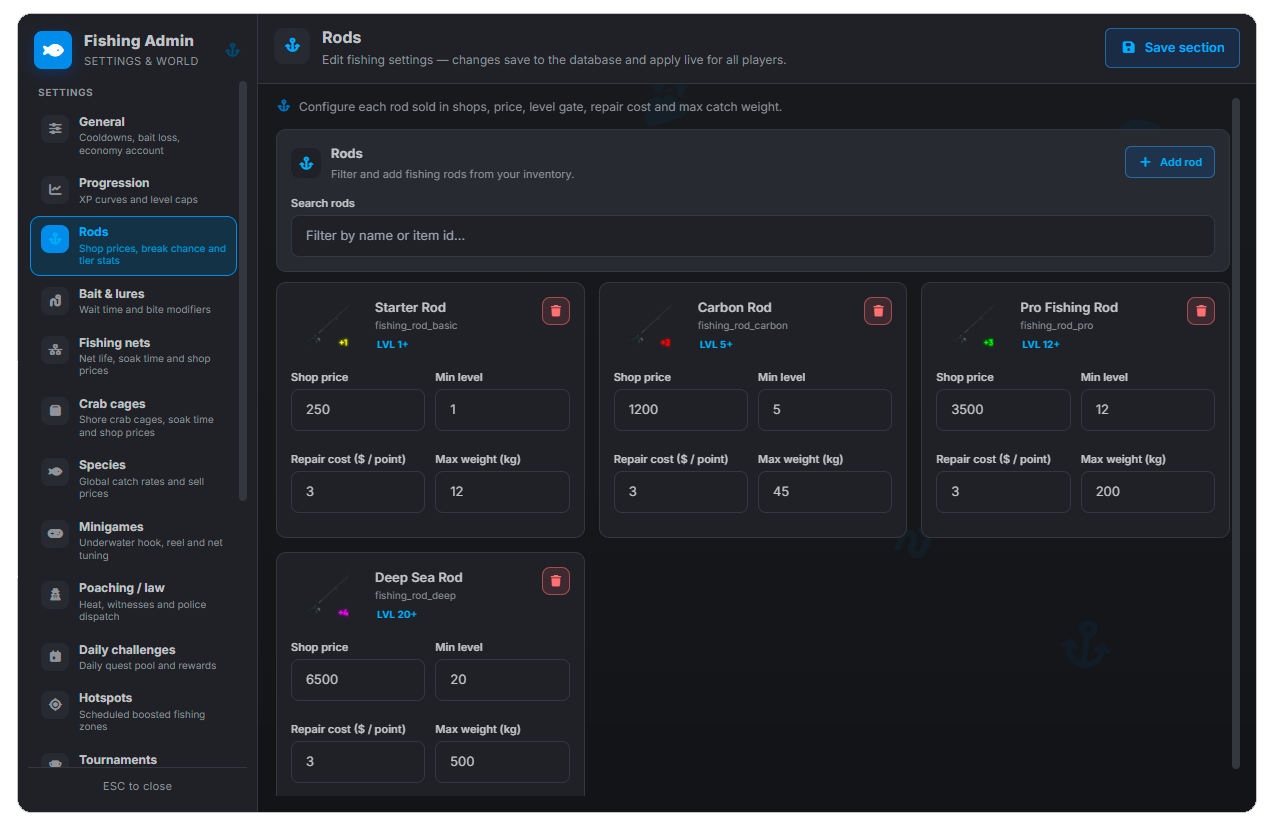Click the Minigames gamepad icon
The image size is (1267, 824).
(55, 534)
